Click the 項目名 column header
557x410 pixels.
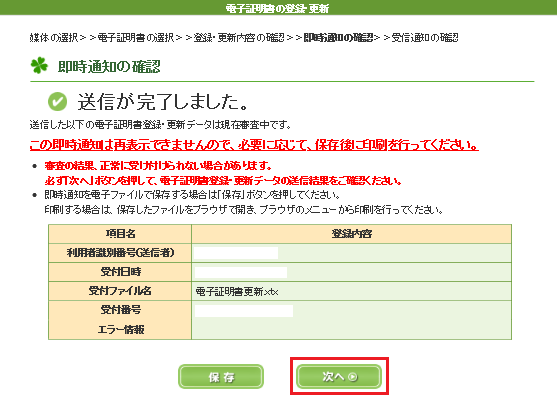[x=120, y=234]
